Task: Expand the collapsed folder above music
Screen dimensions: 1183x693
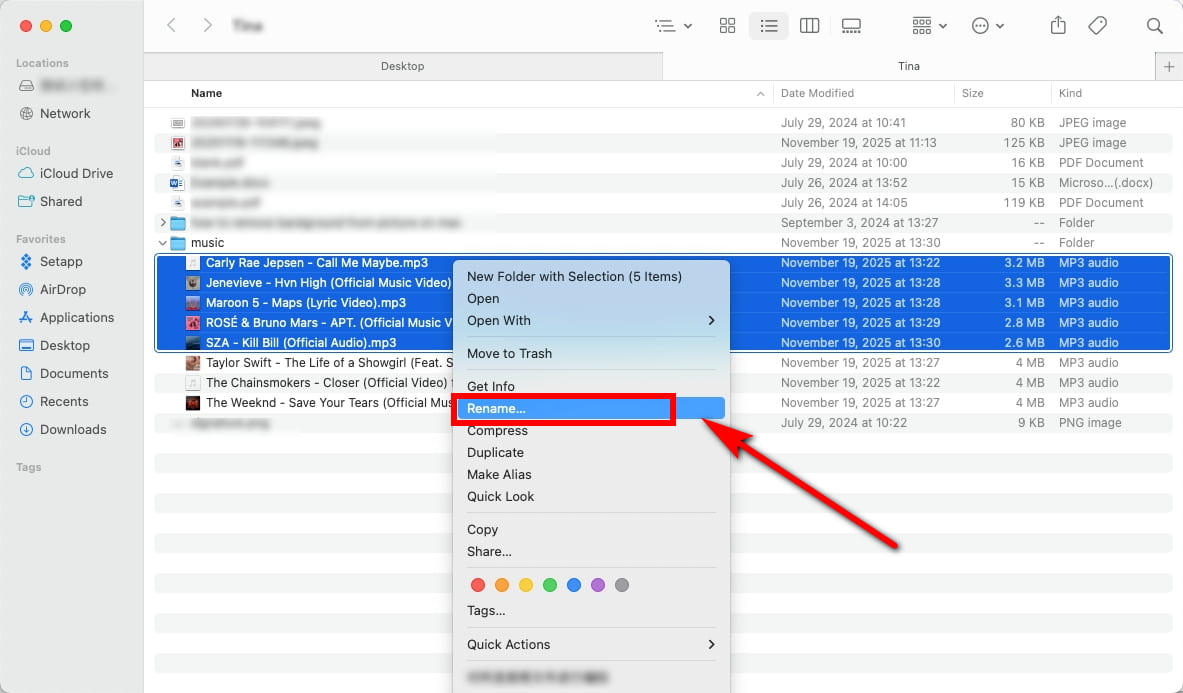Action: click(x=163, y=223)
